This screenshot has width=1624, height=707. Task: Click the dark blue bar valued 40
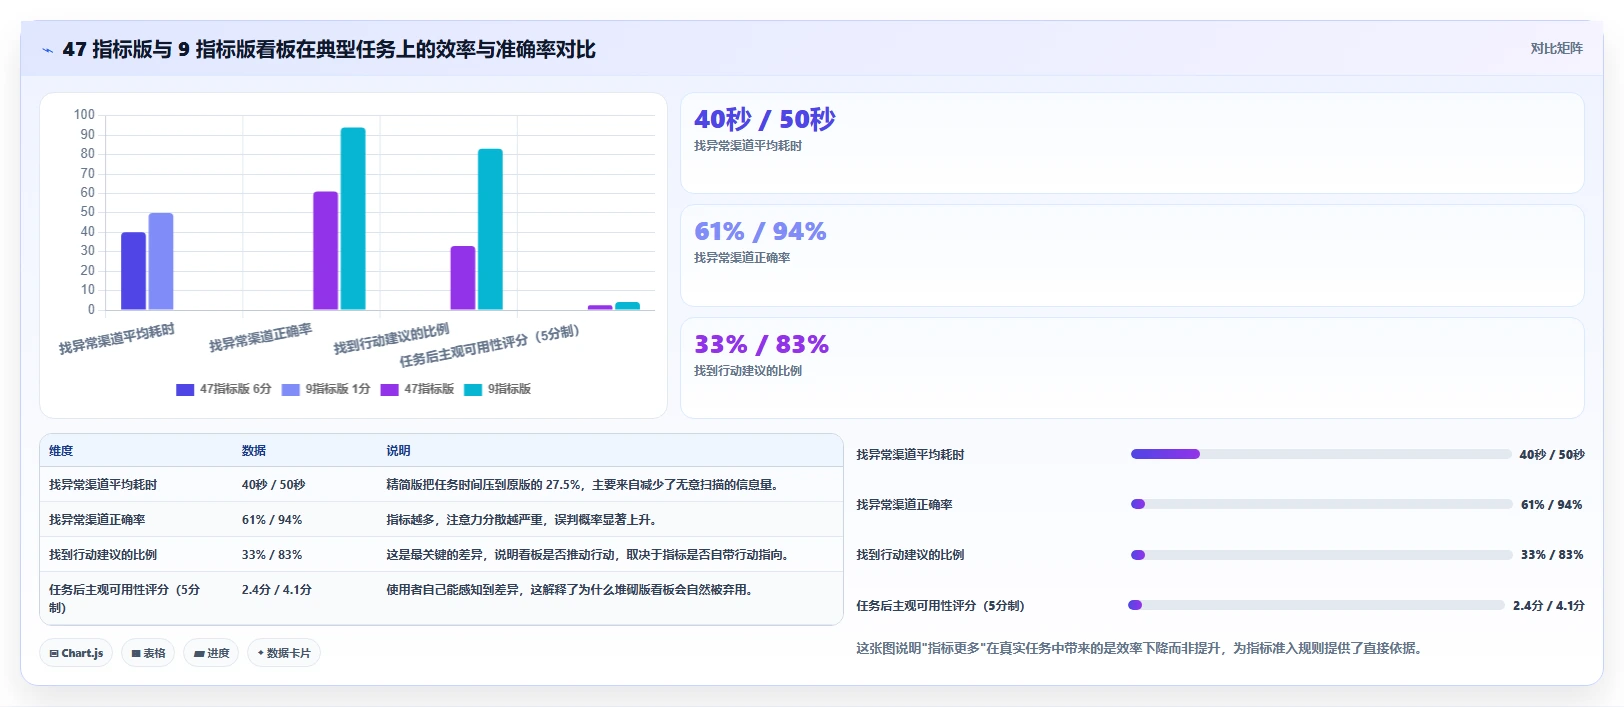(x=133, y=271)
